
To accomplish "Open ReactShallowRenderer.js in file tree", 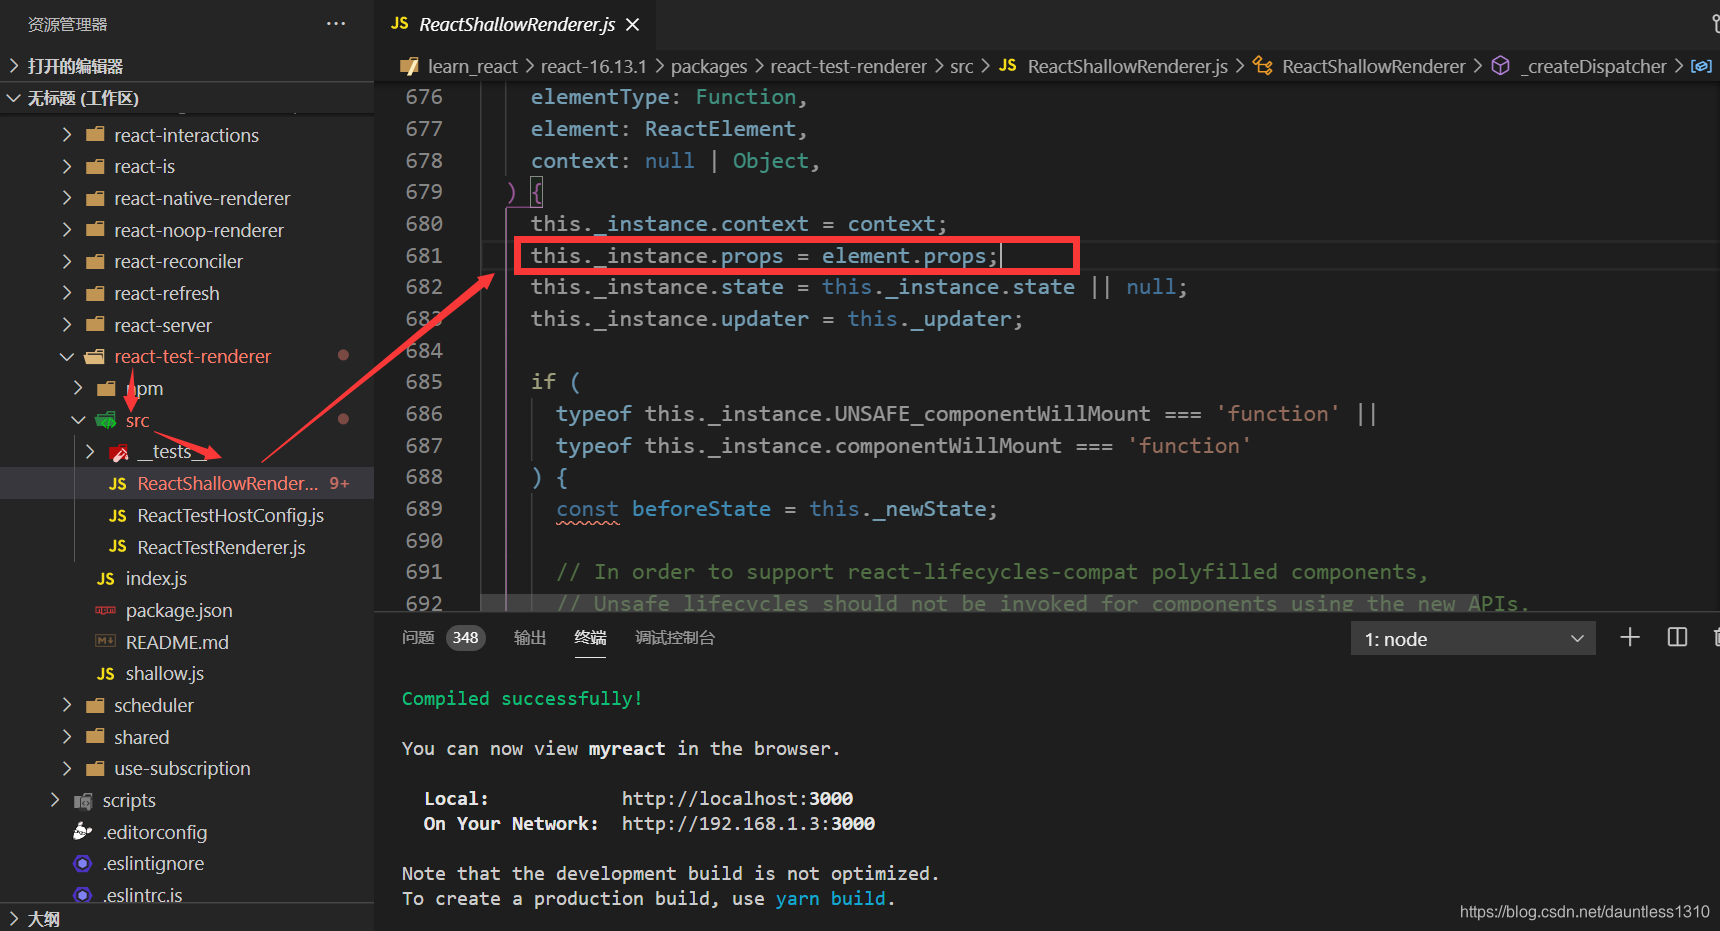I will [x=187, y=483].
